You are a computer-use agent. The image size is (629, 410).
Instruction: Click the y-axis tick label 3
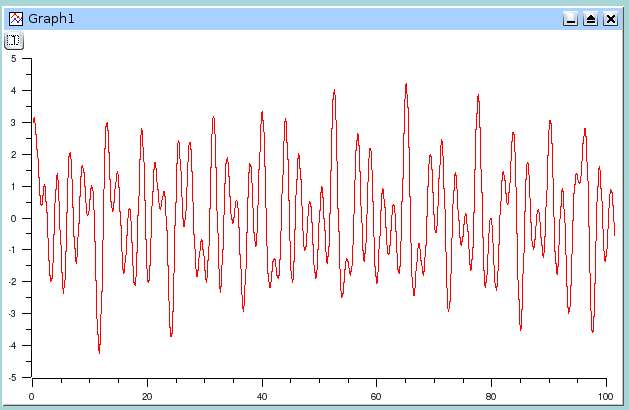pos(14,122)
